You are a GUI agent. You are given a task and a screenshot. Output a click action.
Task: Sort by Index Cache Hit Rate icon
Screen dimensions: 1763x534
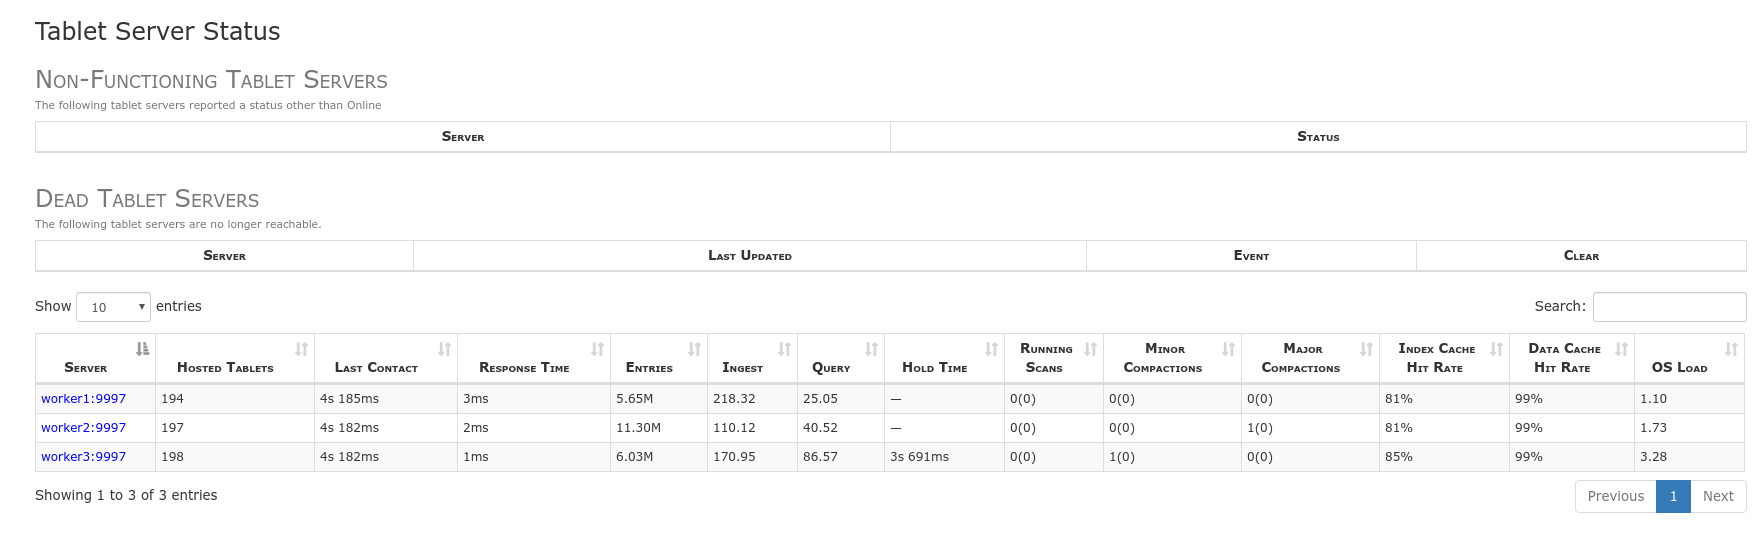pos(1496,349)
